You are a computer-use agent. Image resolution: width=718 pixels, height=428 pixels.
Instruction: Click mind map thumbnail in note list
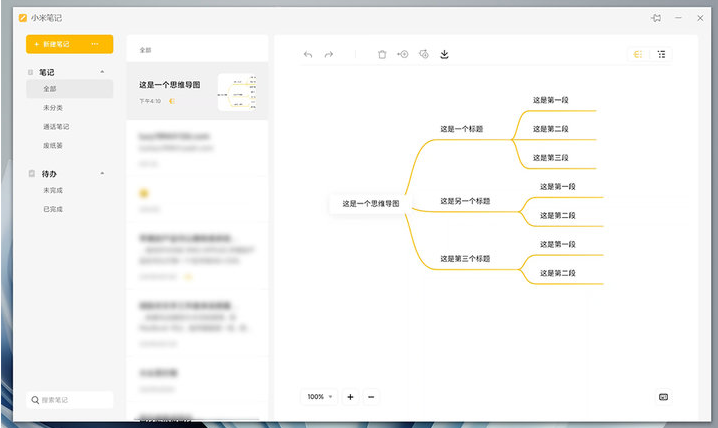[237, 92]
